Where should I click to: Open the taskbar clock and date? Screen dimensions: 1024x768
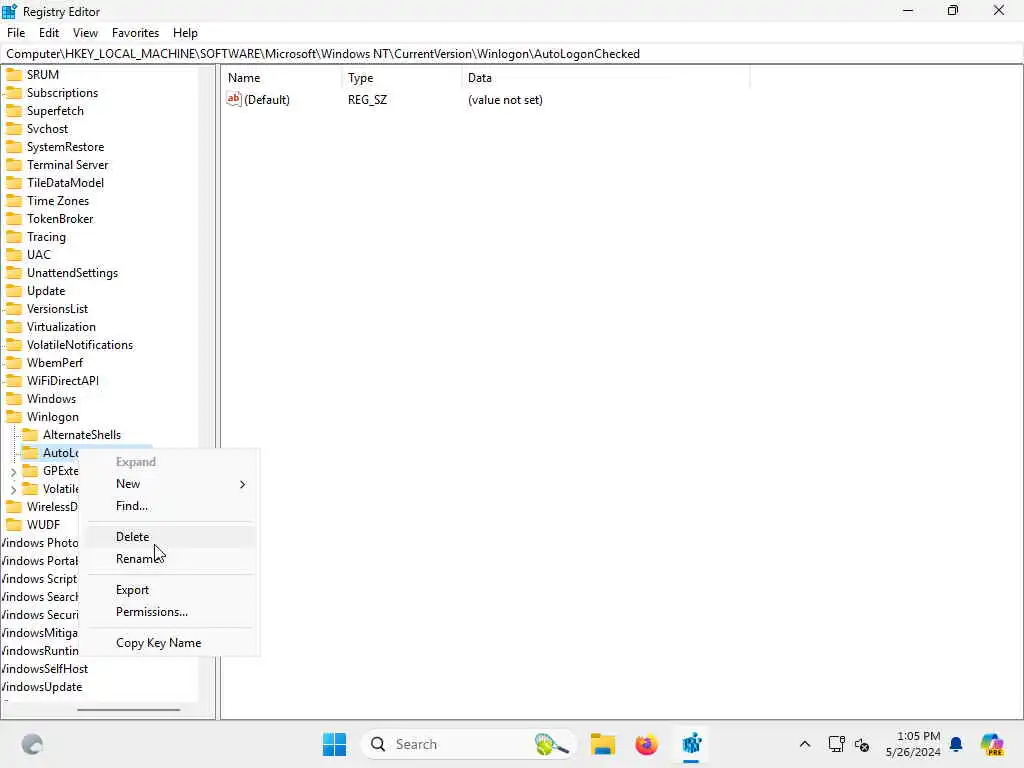[912, 744]
